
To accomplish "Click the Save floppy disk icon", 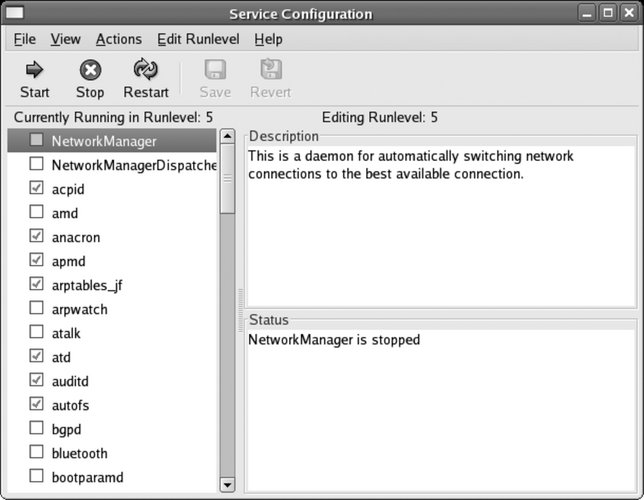I will pos(215,69).
